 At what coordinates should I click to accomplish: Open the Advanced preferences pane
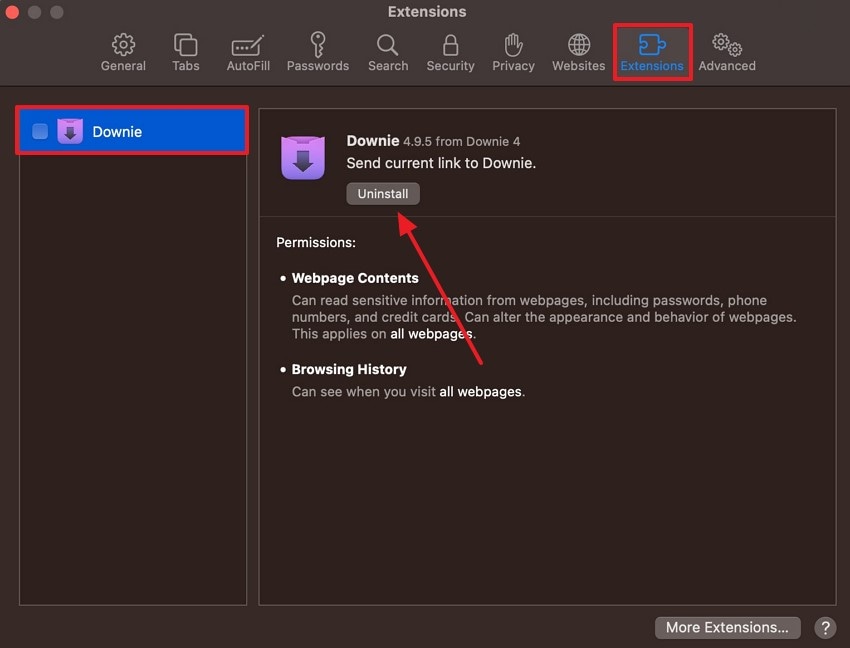(x=726, y=52)
